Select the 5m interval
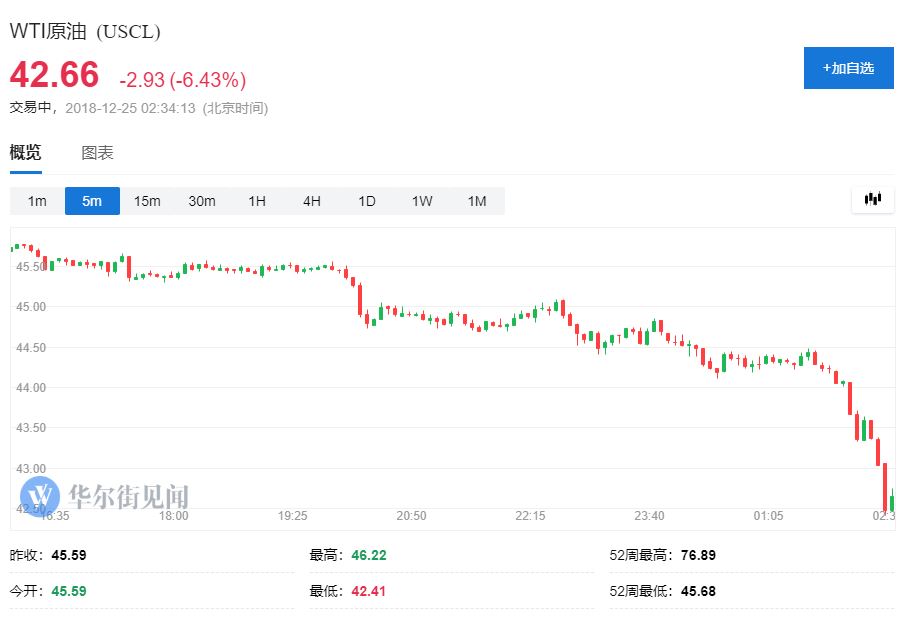 pos(92,201)
